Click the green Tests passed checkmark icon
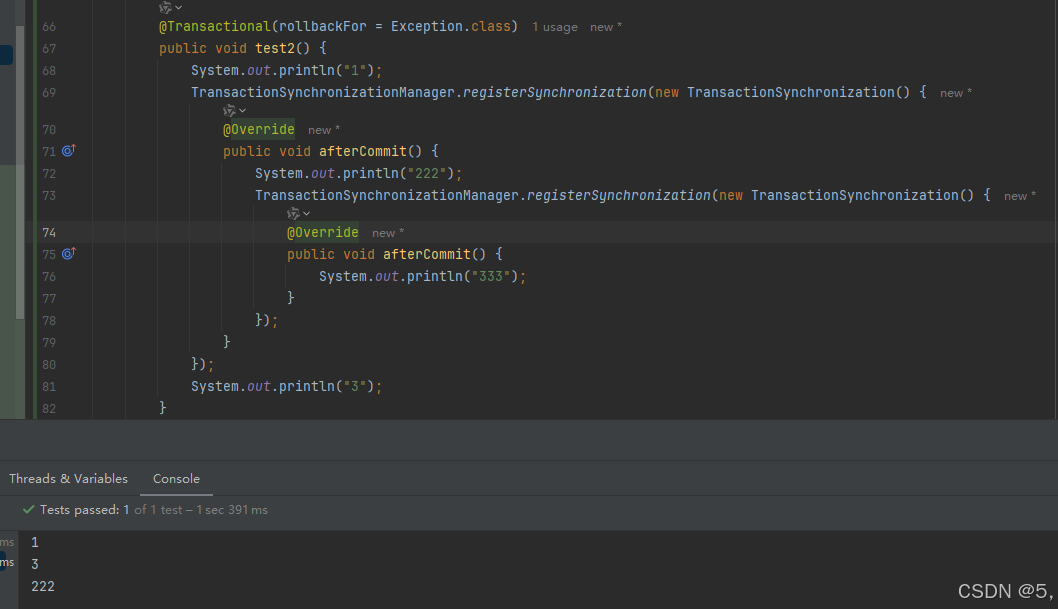This screenshot has height=609, width=1058. pos(27,510)
